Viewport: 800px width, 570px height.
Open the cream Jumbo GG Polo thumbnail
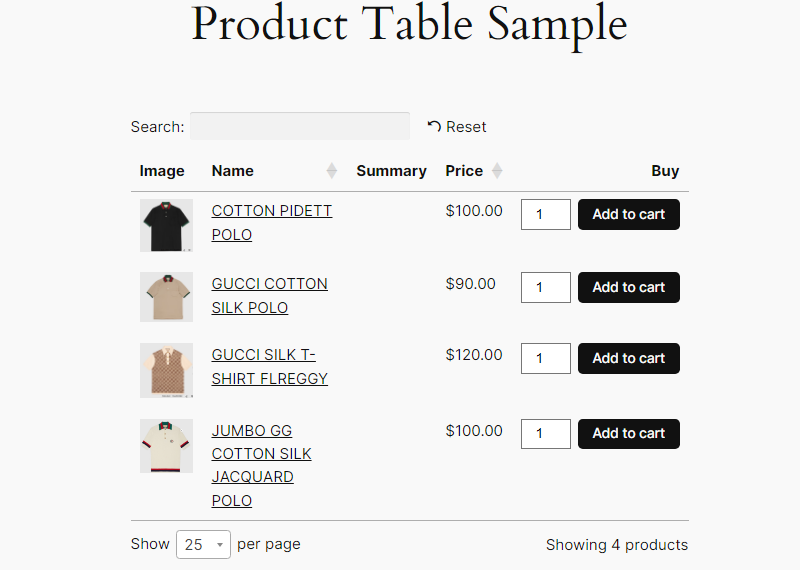[x=166, y=446]
